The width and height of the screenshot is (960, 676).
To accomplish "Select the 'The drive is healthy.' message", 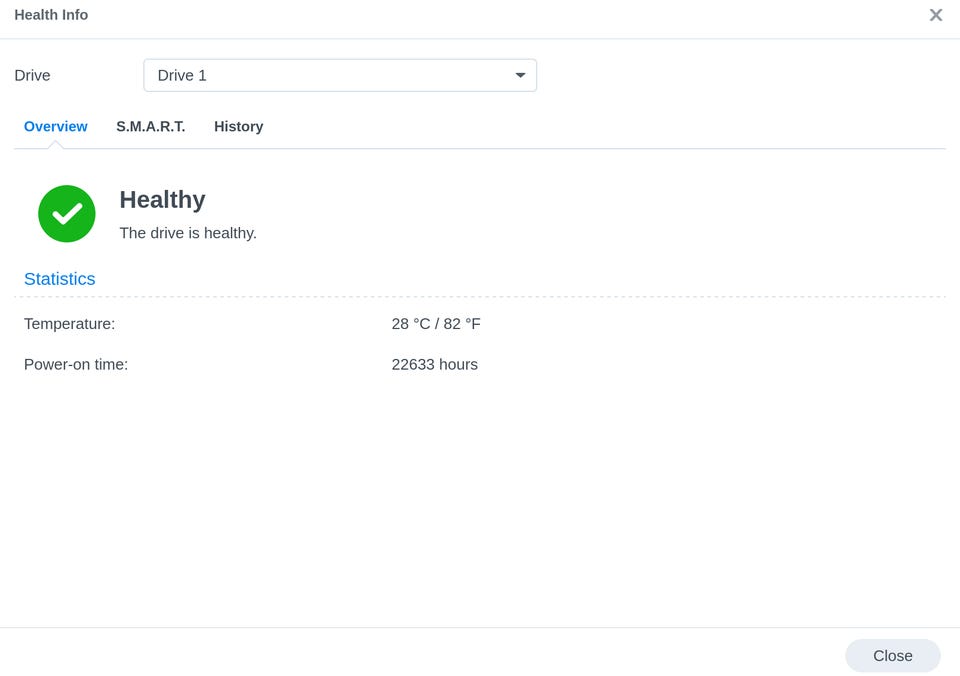I will 188,233.
